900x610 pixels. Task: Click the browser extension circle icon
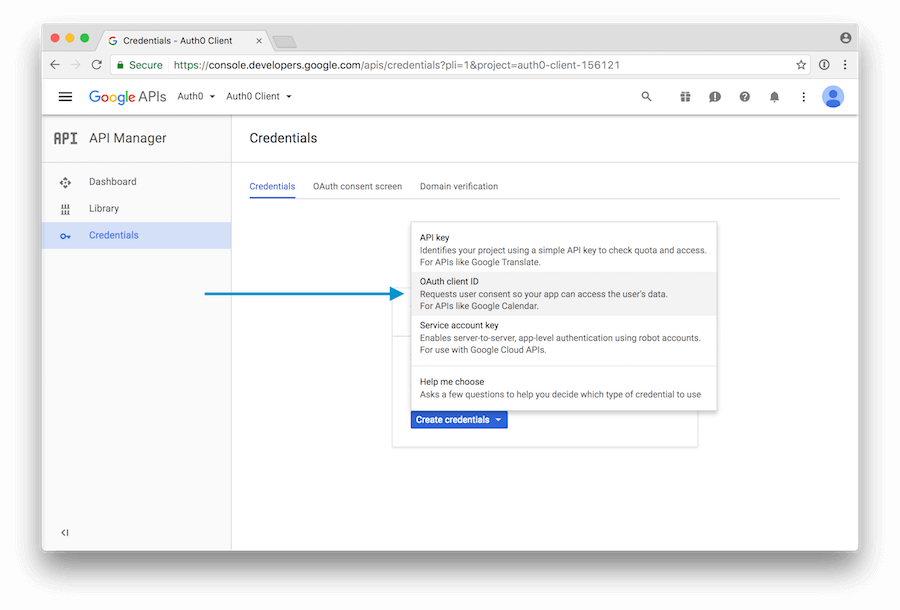click(824, 65)
